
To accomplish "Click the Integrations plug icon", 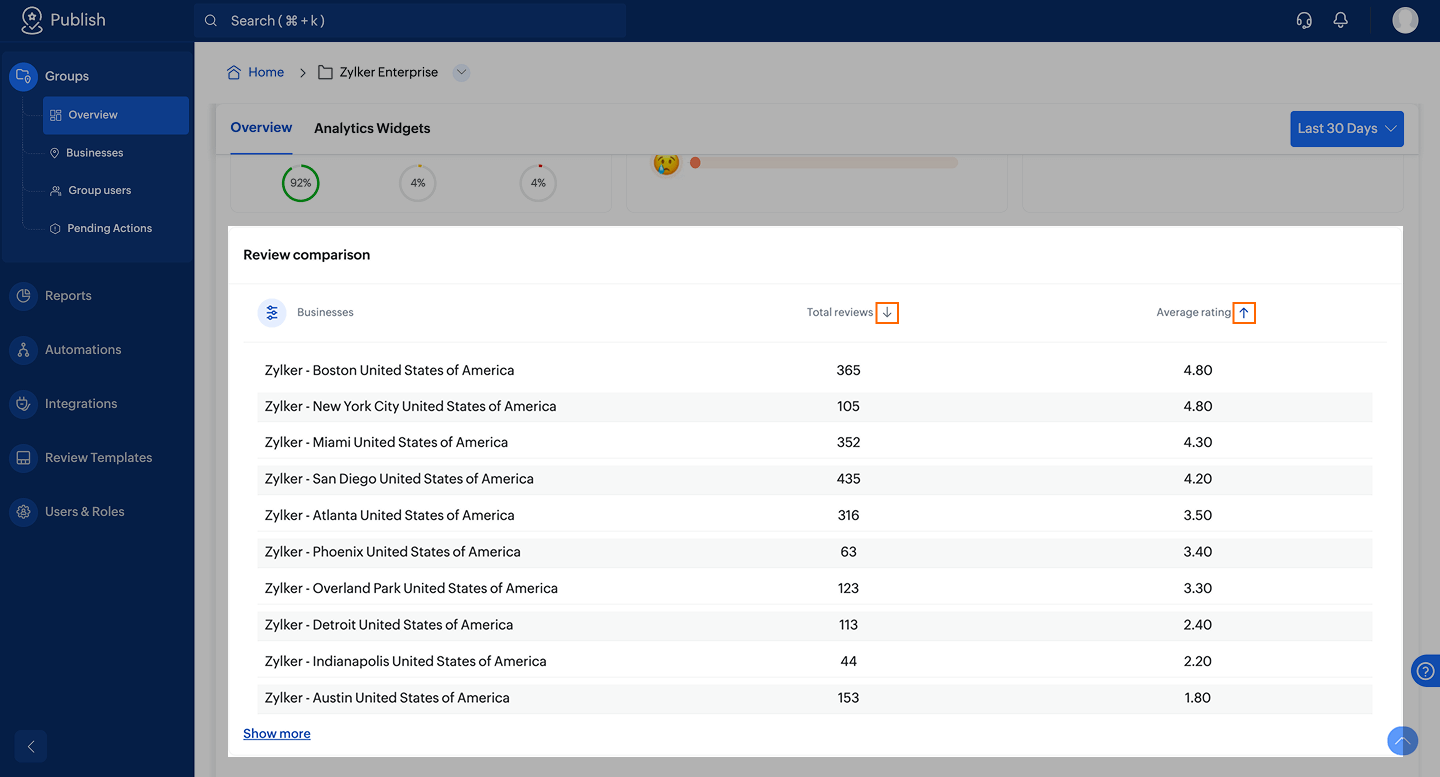I will point(23,404).
